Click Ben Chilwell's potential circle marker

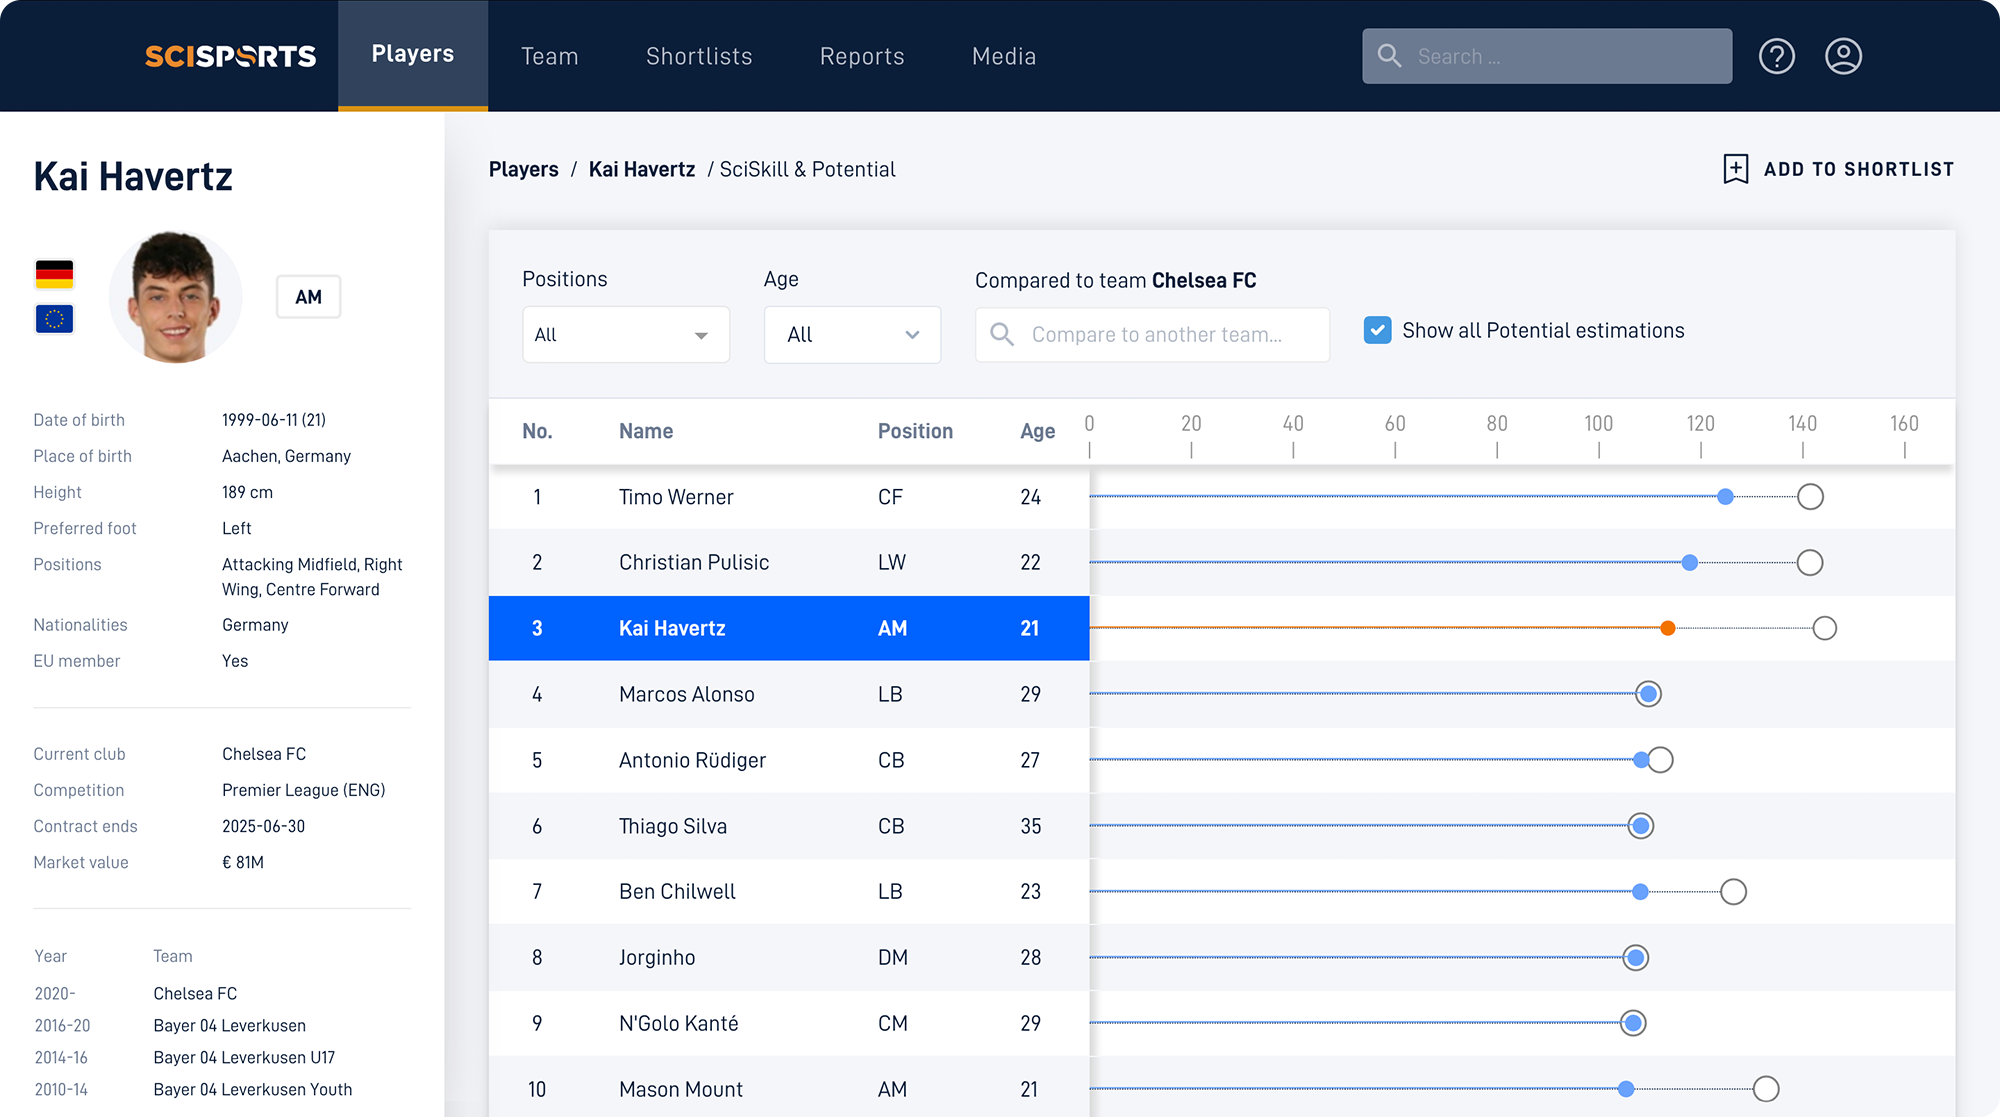1733,891
